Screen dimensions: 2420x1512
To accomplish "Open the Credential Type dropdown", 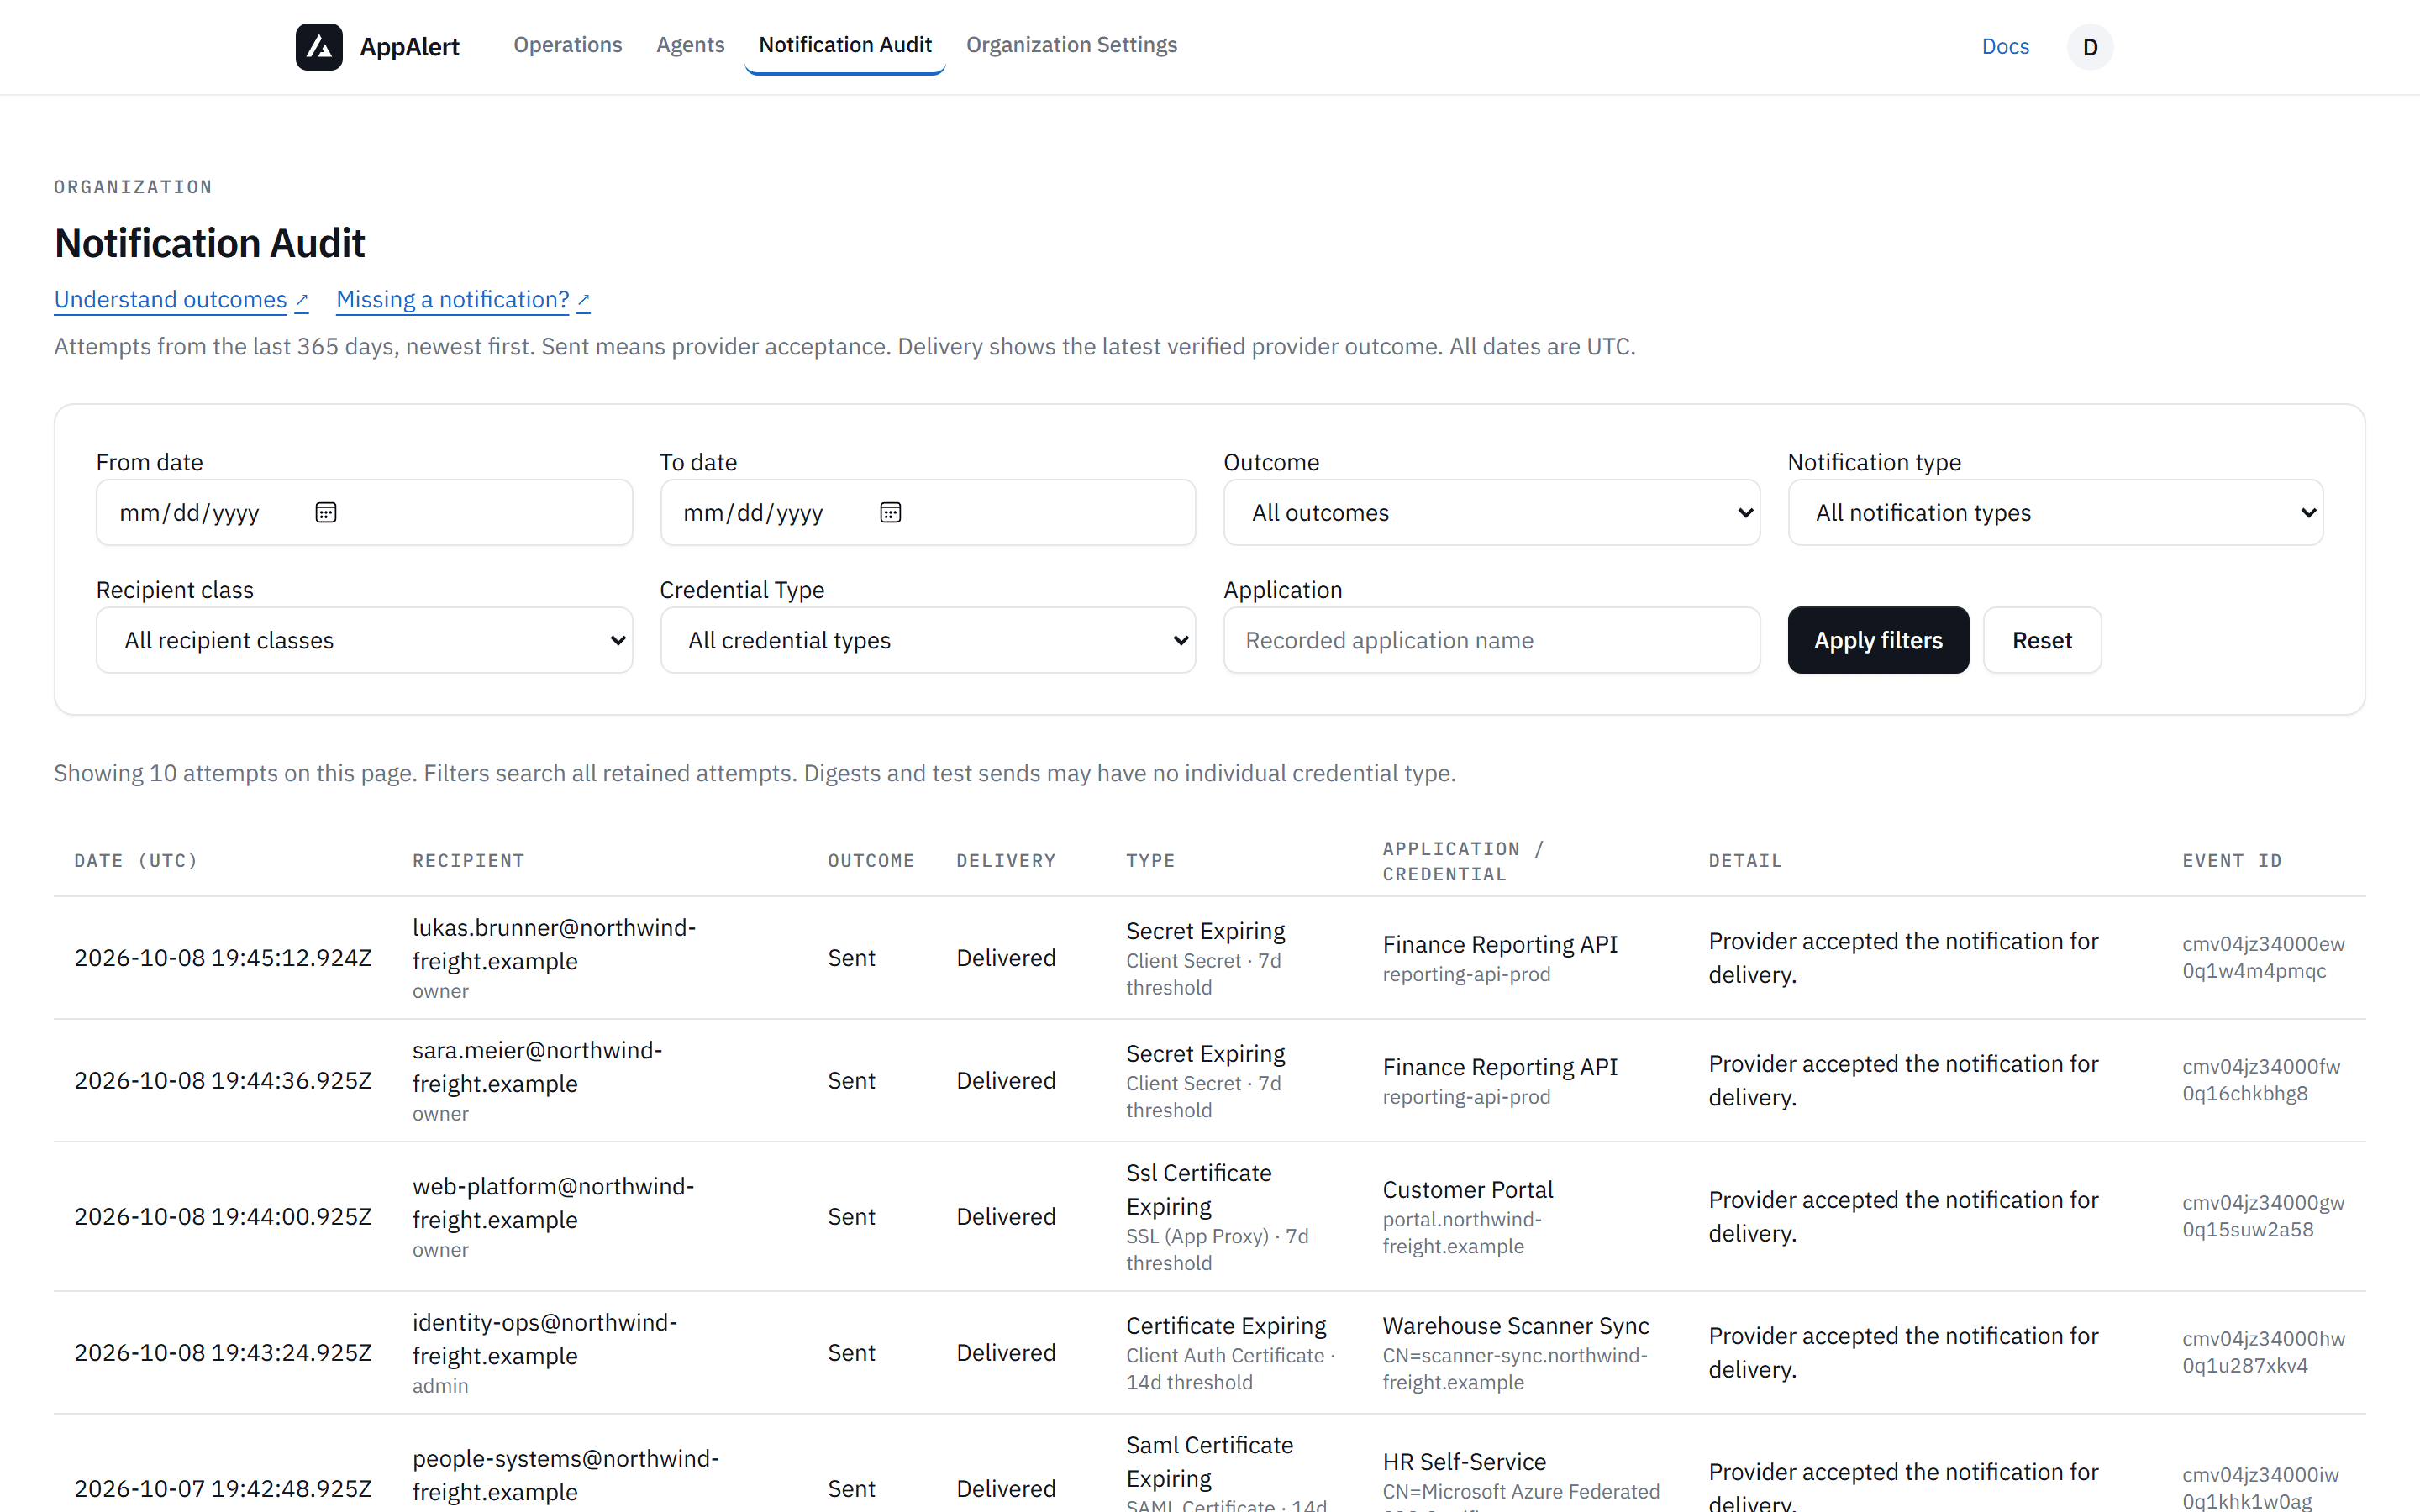I will tap(928, 640).
